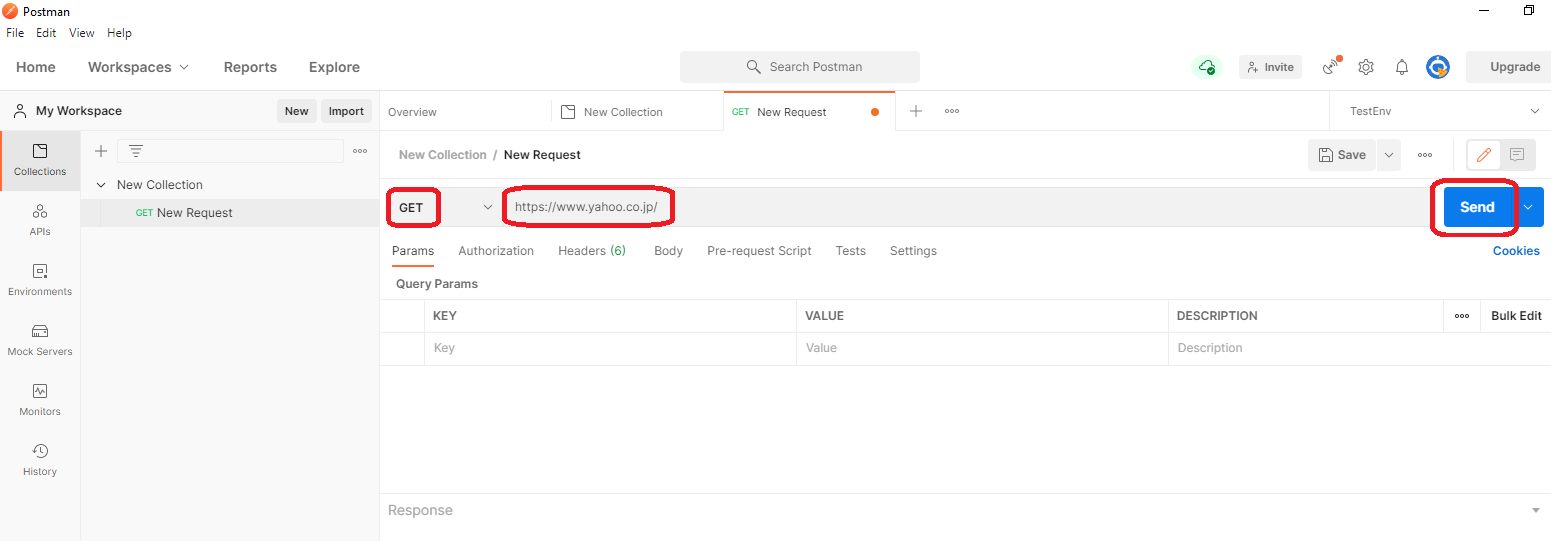Open the Edit menu
The width and height of the screenshot is (1551, 541).
pyautogui.click(x=46, y=33)
